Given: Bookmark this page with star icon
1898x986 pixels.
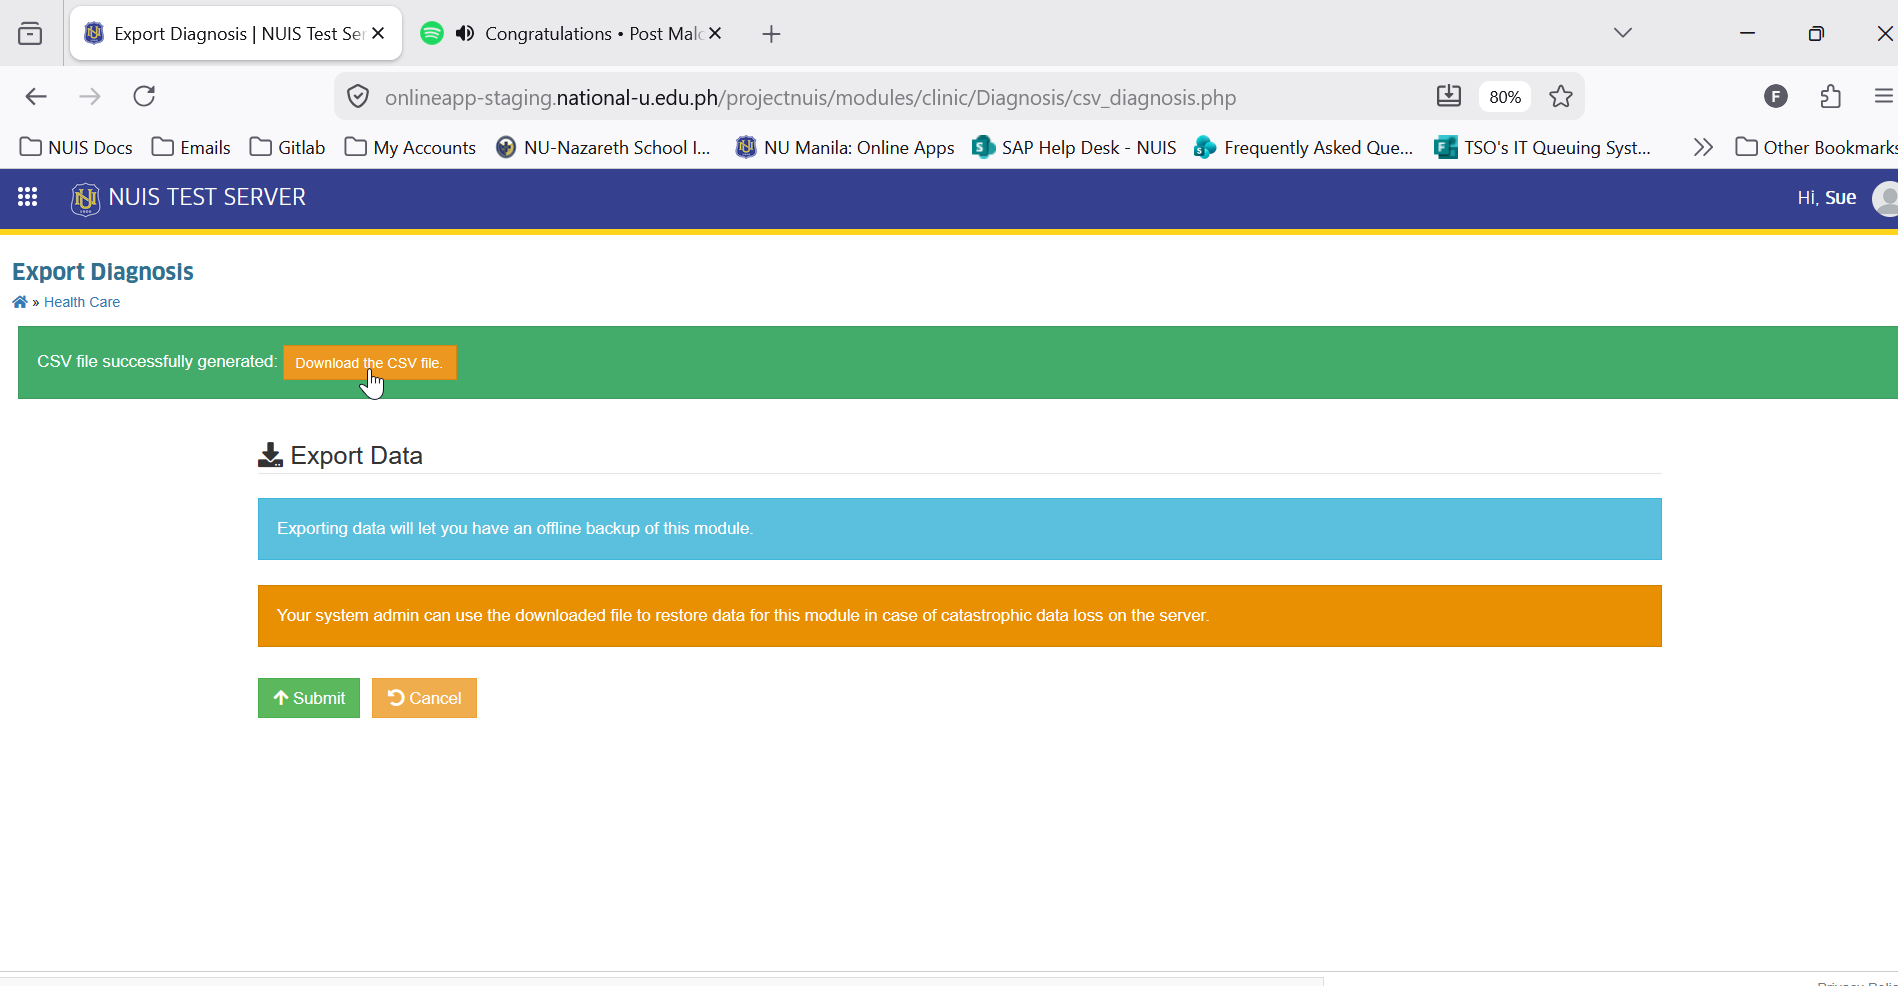Looking at the screenshot, I should click(1561, 96).
